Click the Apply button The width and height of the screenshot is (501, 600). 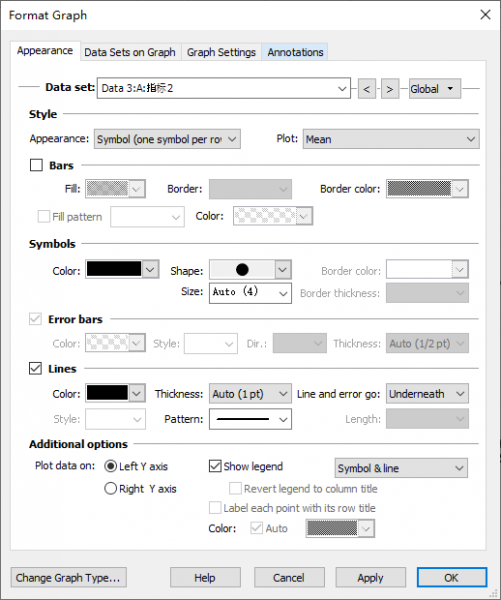(x=370, y=577)
